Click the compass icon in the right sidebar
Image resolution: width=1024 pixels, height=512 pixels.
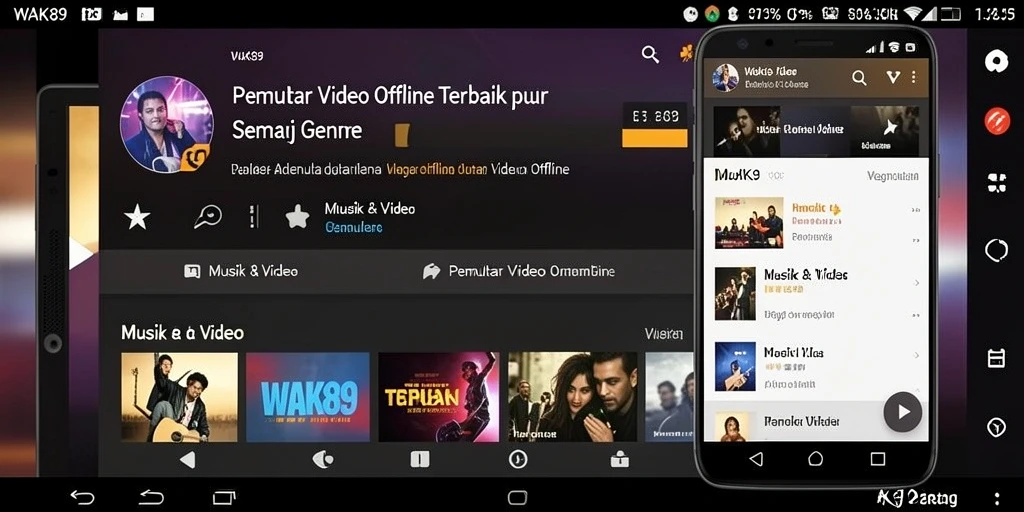click(x=996, y=428)
